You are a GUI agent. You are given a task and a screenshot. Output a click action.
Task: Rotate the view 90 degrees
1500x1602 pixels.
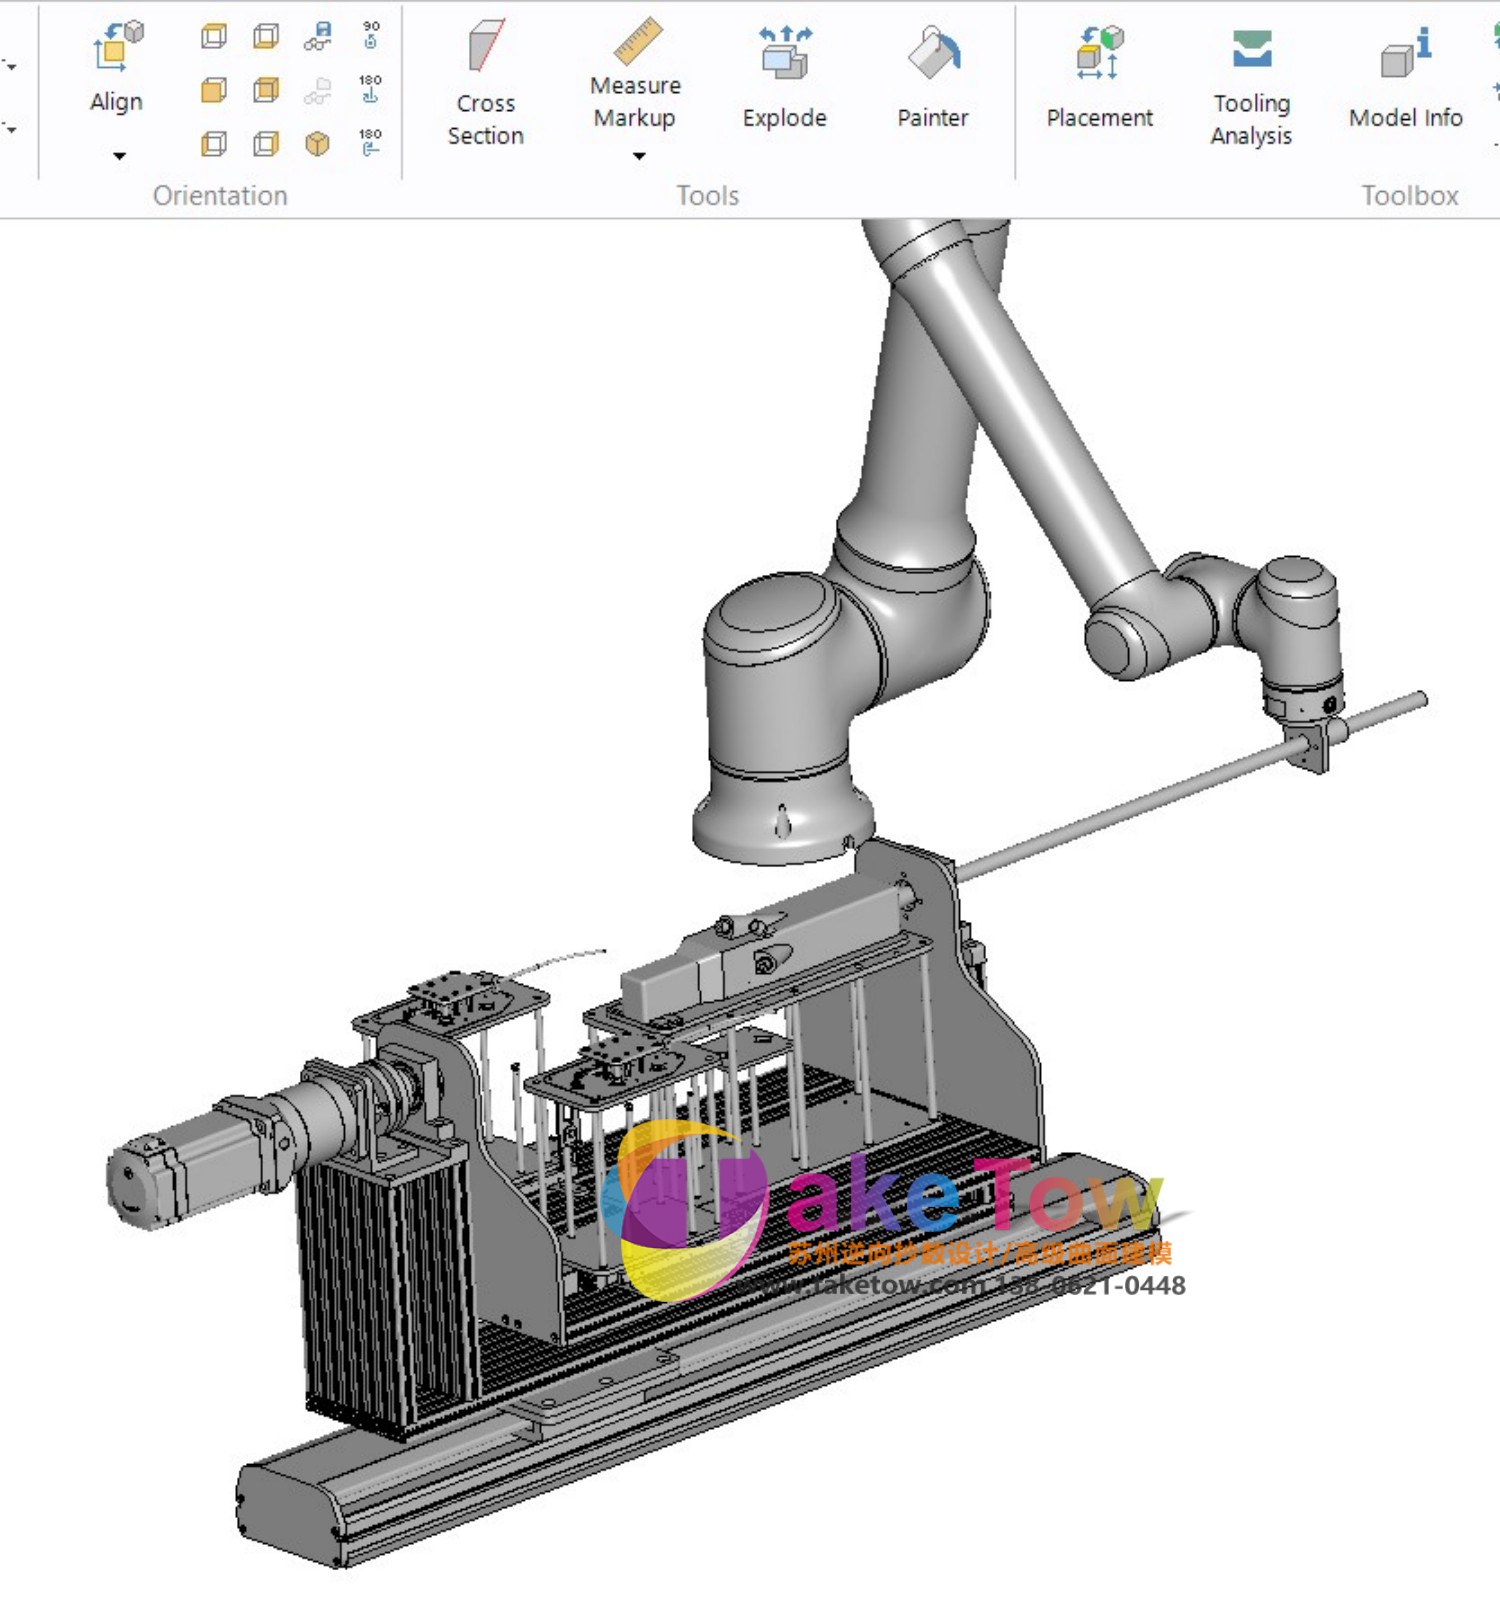point(370,36)
